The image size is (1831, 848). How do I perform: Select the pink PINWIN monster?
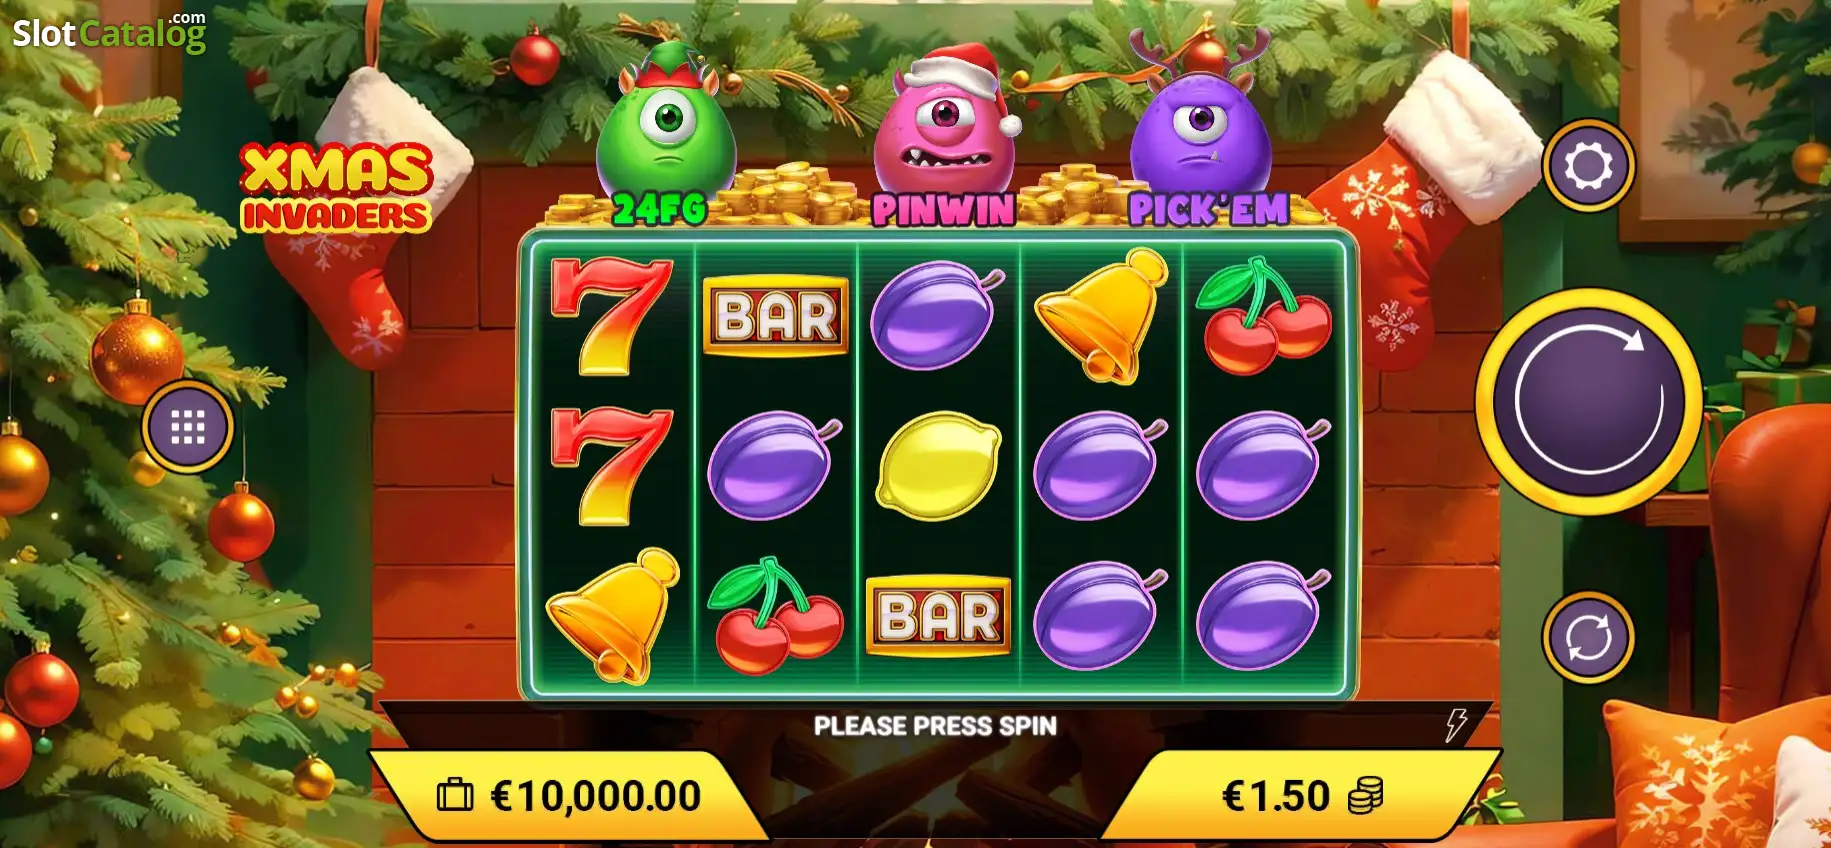pyautogui.click(x=945, y=137)
